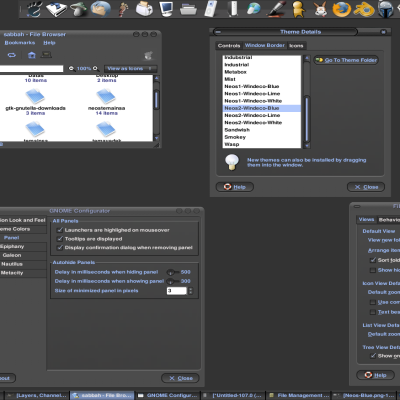Open View as Icons dropdown
Viewport: 400px width, 400px height.
coord(130,68)
